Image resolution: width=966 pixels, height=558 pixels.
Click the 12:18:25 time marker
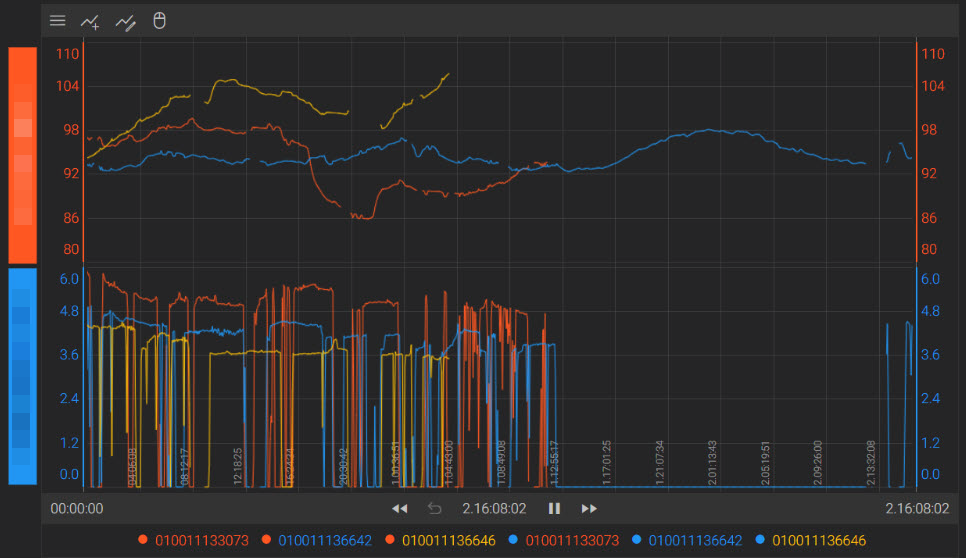[x=238, y=466]
